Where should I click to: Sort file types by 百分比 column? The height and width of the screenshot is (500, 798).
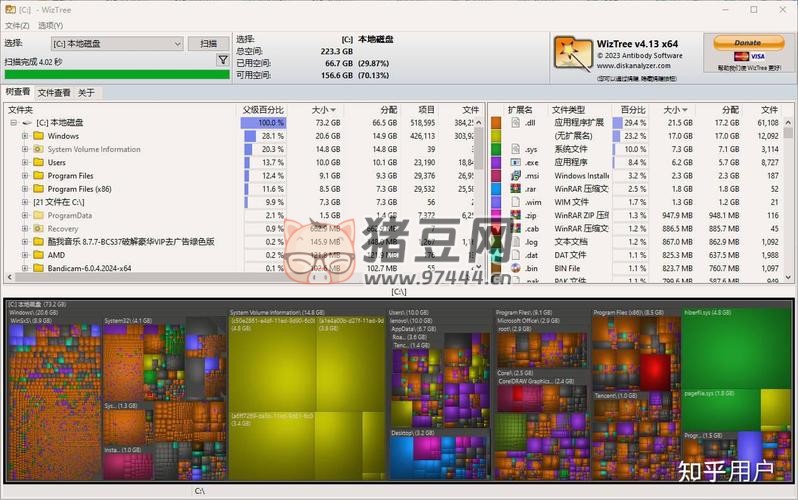[x=634, y=109]
